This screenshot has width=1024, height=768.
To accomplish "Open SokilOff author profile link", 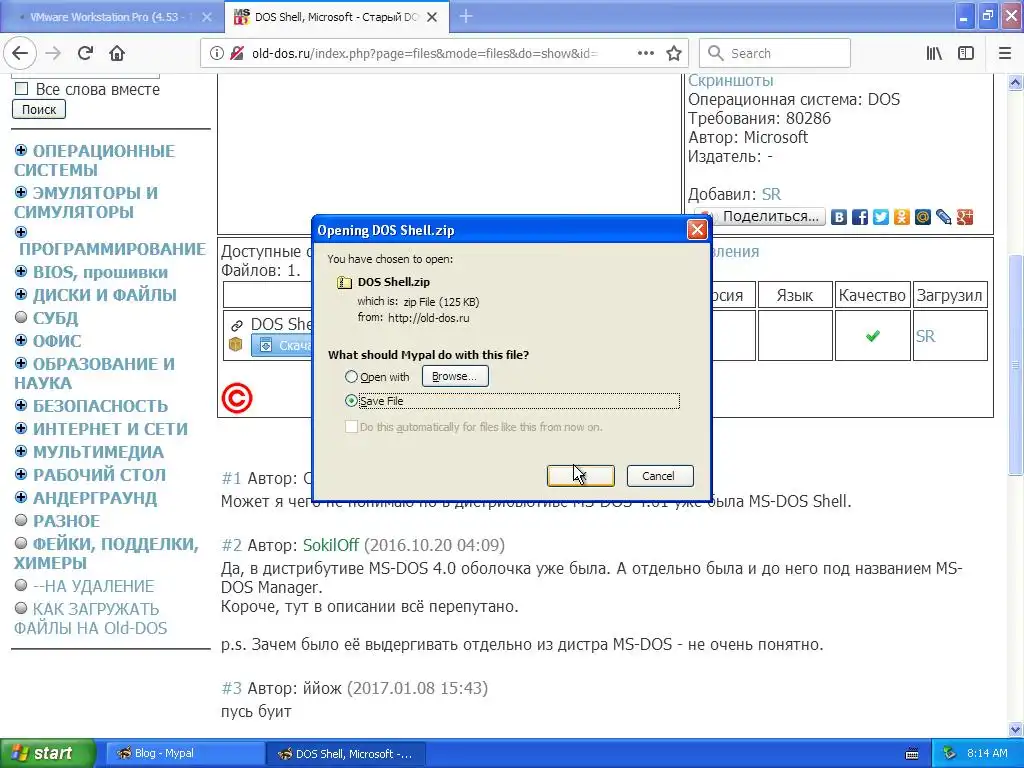I will click(x=330, y=545).
